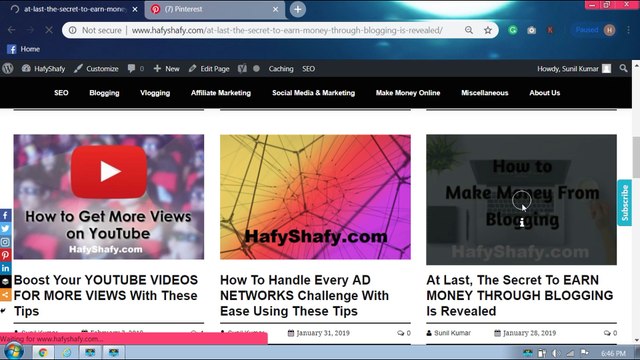The height and width of the screenshot is (360, 640).
Task: Open How To Handle Every AD NETWORKS title
Action: click(x=304, y=296)
